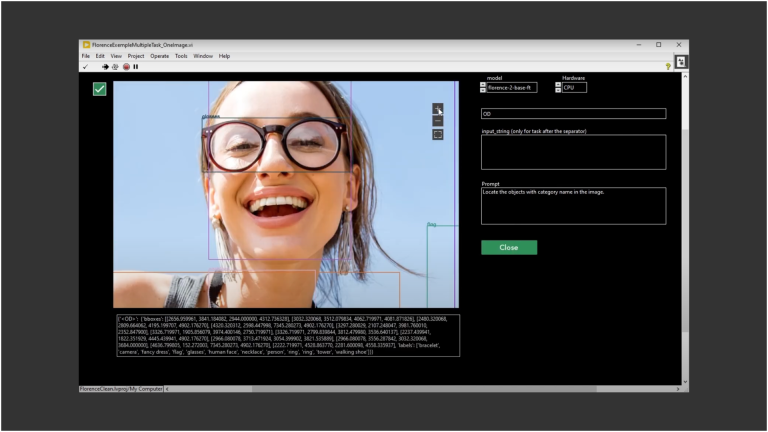This screenshot has height=432, width=768.
Task: Click the LabVIEW VI icon in the title bar
Action: pyautogui.click(x=86, y=45)
